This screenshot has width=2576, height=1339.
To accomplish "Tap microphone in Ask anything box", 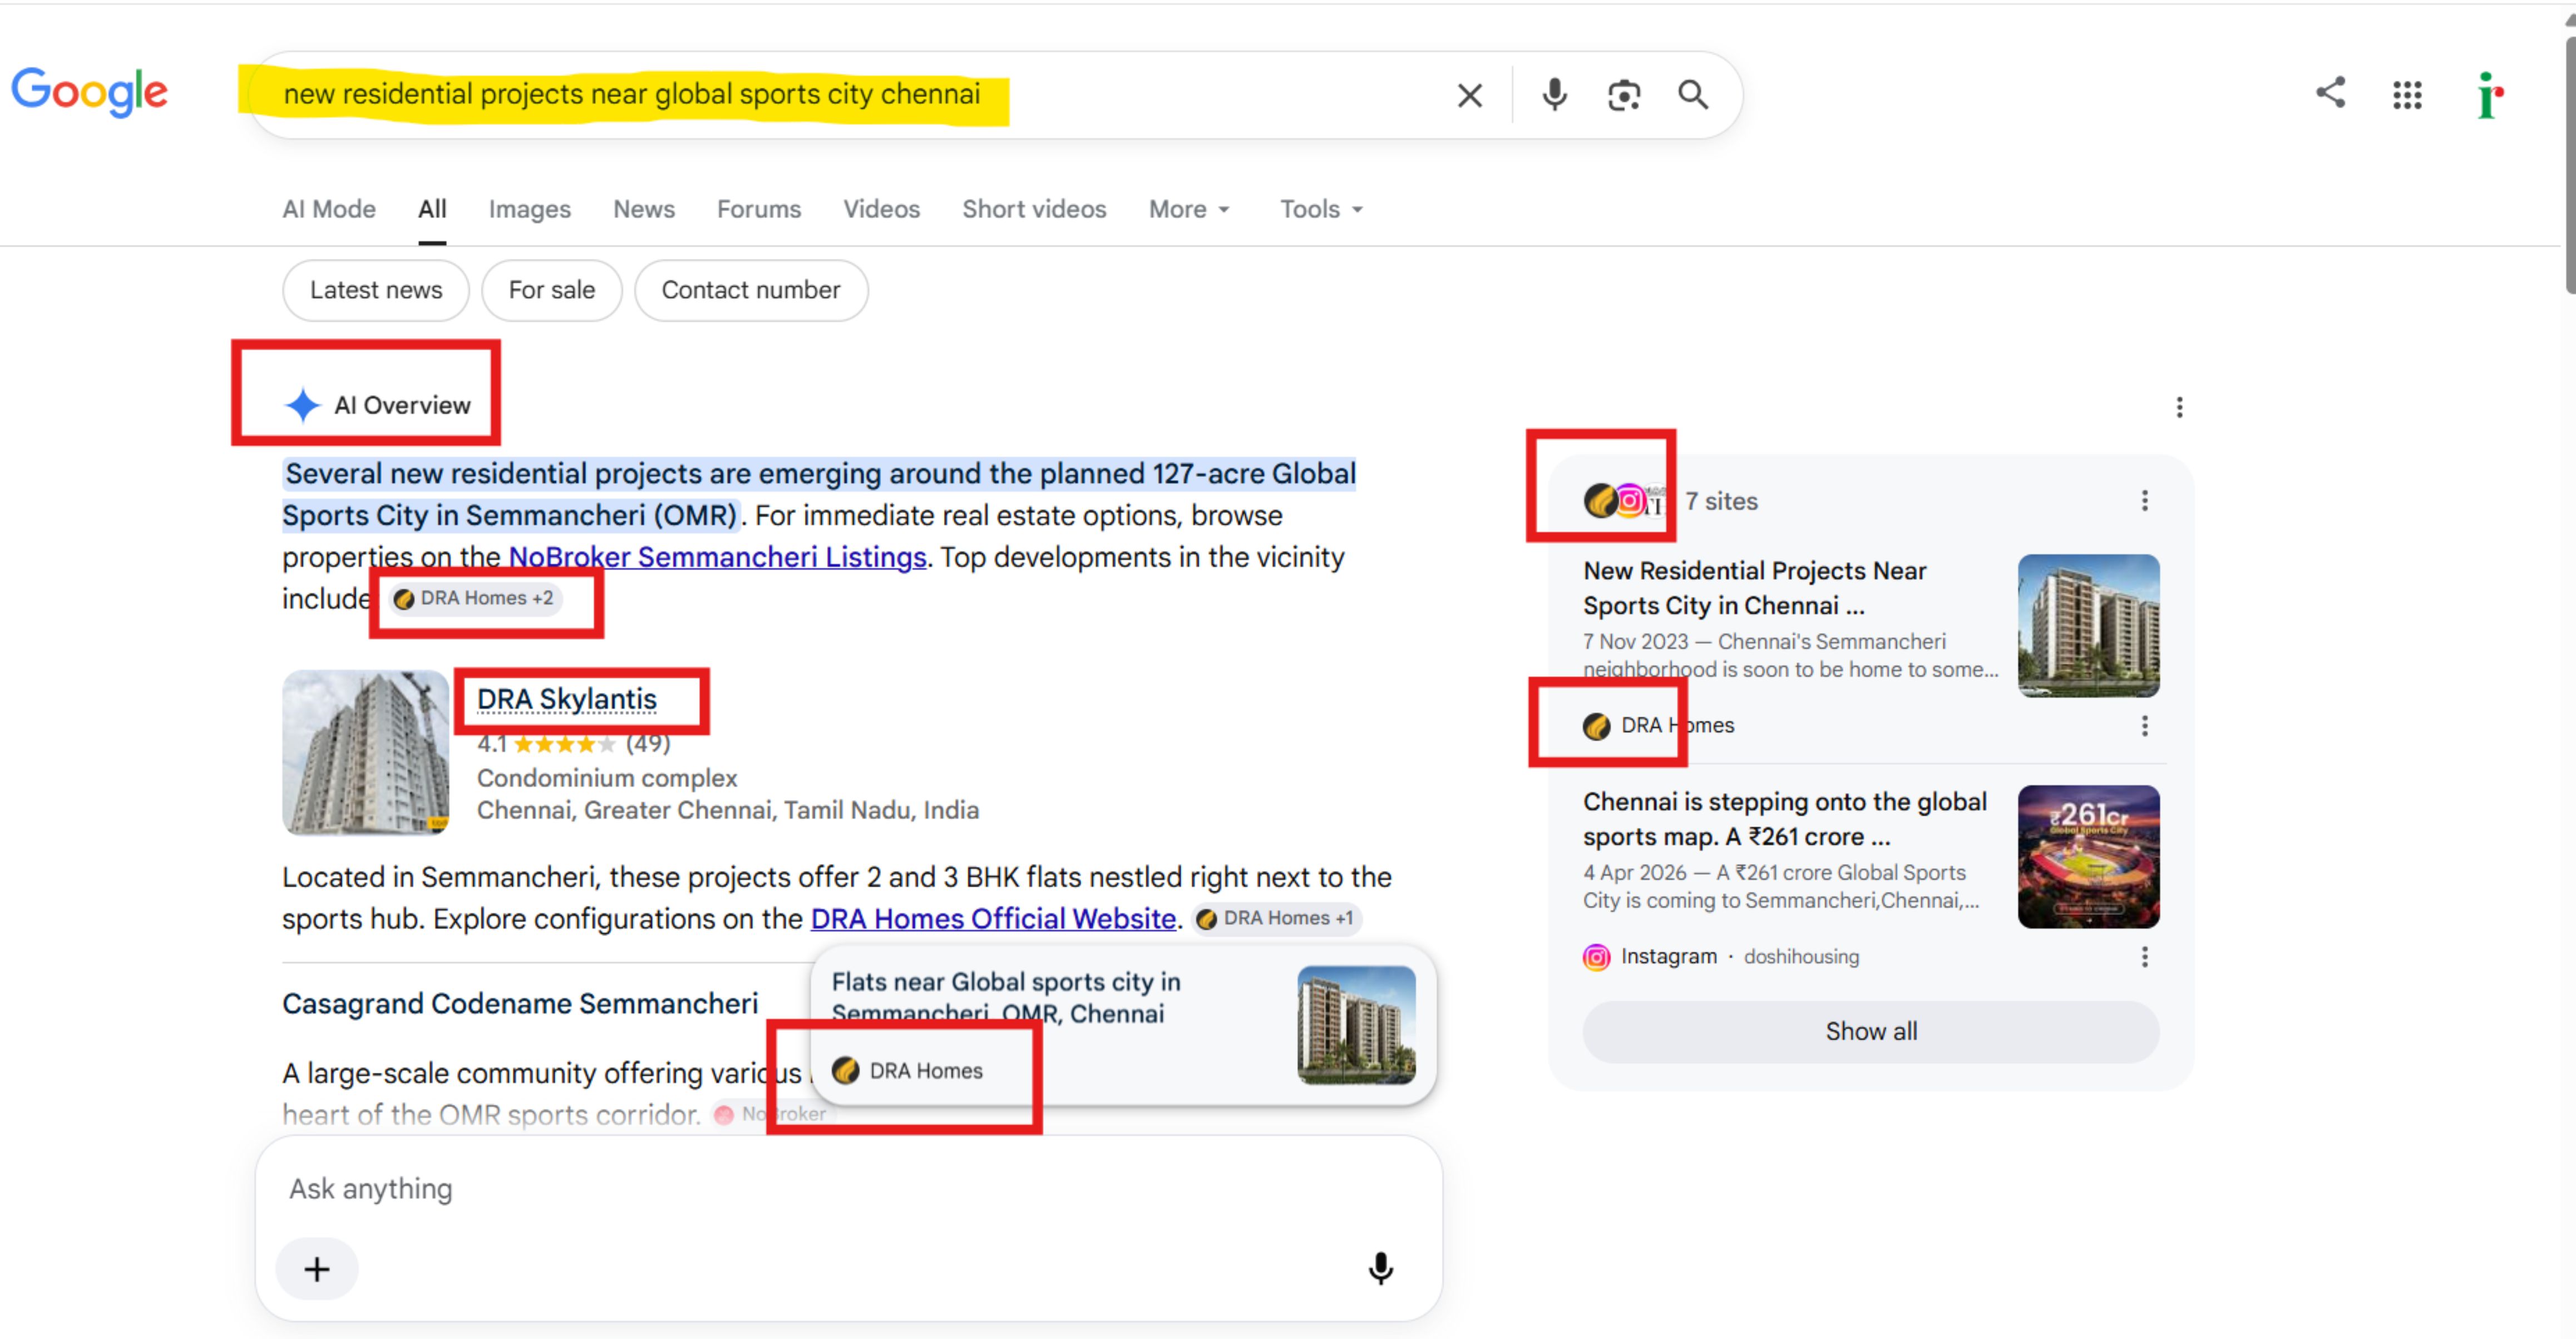I will pos(1380,1268).
